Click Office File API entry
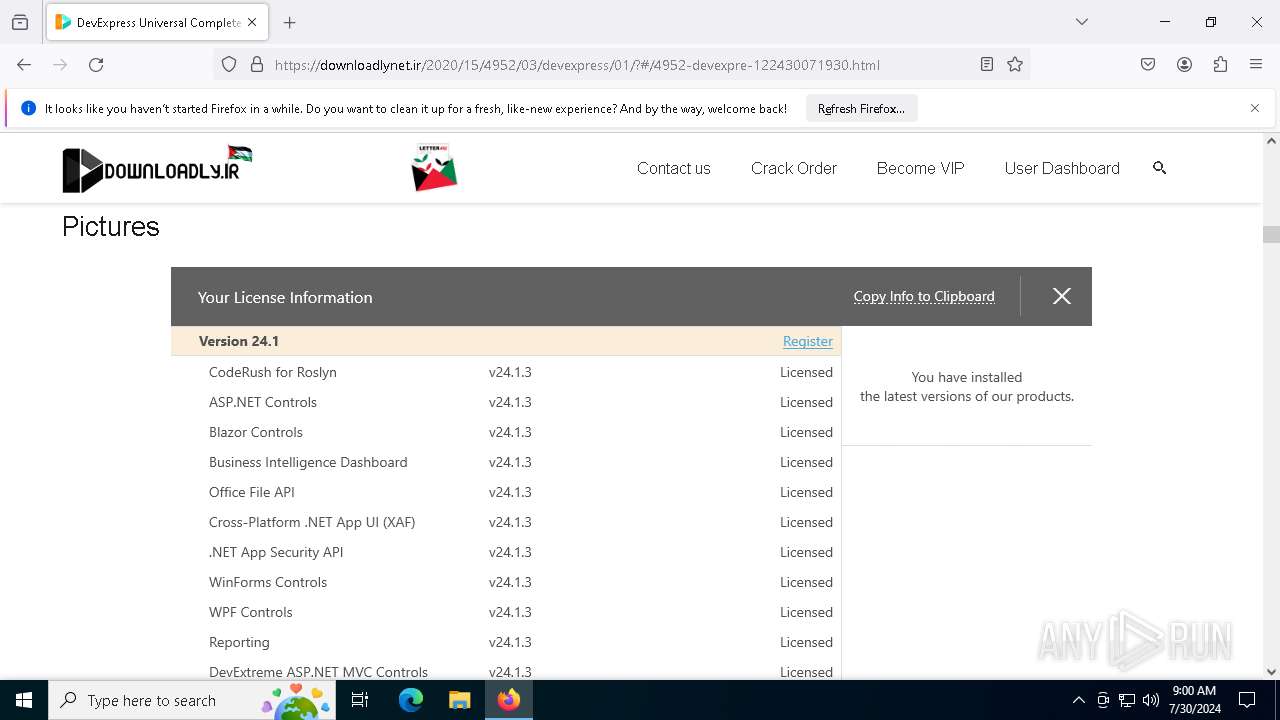The width and height of the screenshot is (1280, 720). pos(252,492)
